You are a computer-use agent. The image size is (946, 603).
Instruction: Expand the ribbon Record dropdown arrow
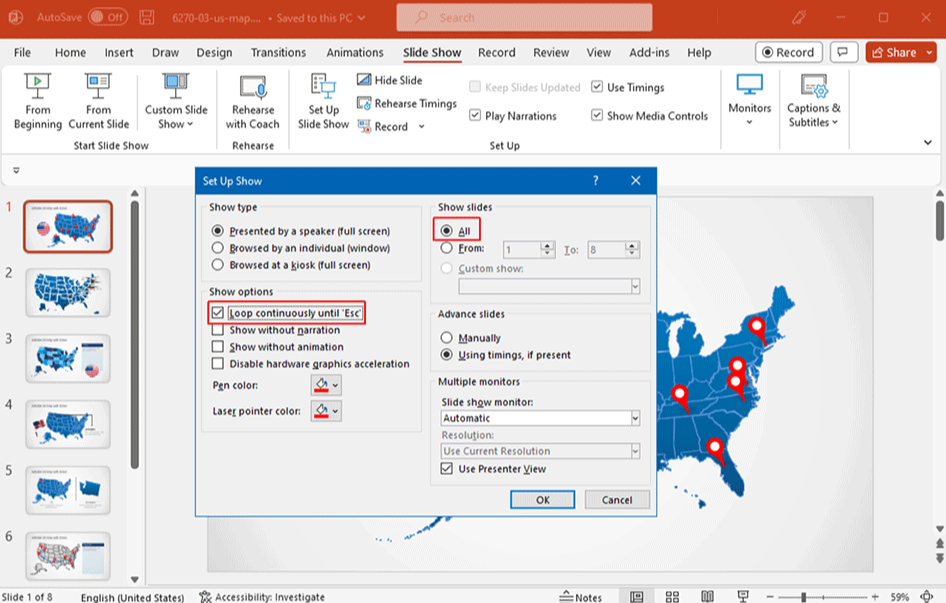pos(422,126)
